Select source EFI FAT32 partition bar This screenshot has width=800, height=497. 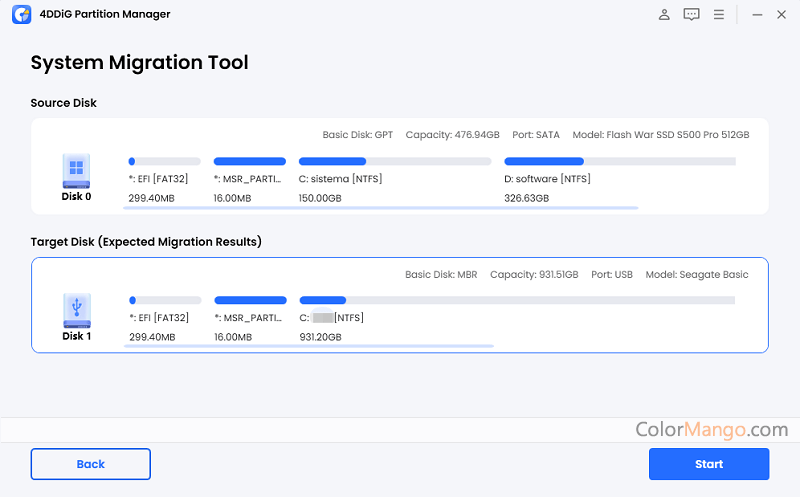coord(164,161)
